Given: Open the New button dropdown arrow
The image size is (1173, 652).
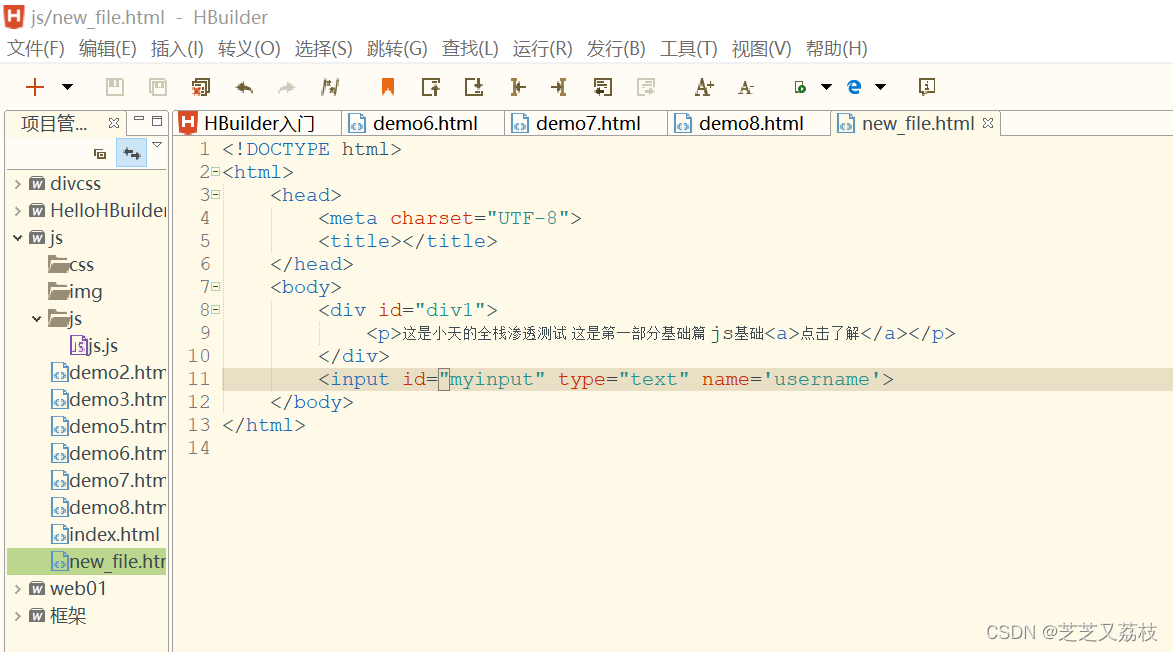Looking at the screenshot, I should coord(67,87).
